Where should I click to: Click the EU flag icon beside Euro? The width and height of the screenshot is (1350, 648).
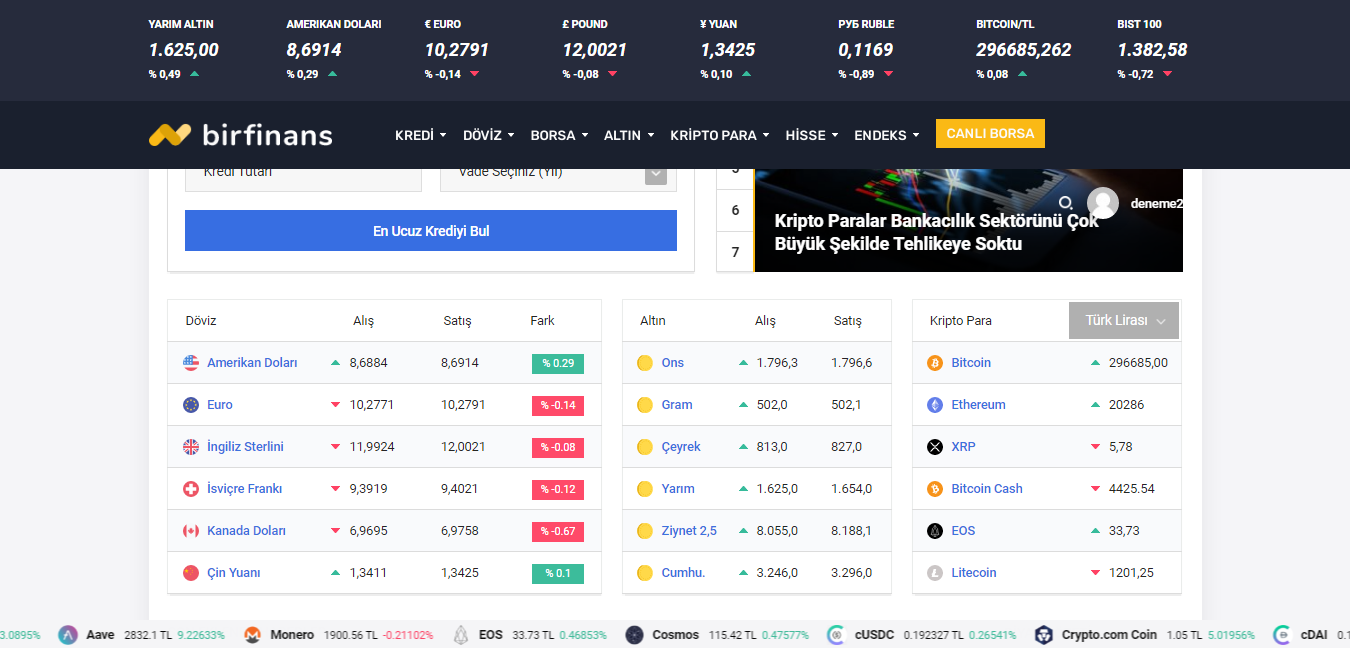tap(191, 405)
